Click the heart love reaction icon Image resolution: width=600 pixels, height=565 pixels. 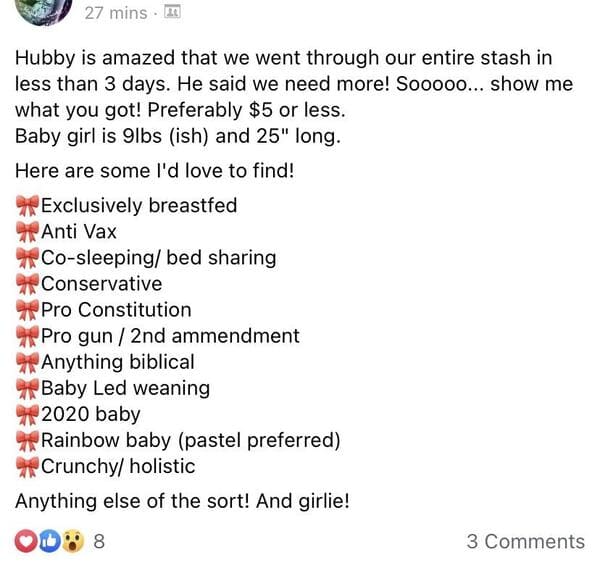(x=26, y=541)
